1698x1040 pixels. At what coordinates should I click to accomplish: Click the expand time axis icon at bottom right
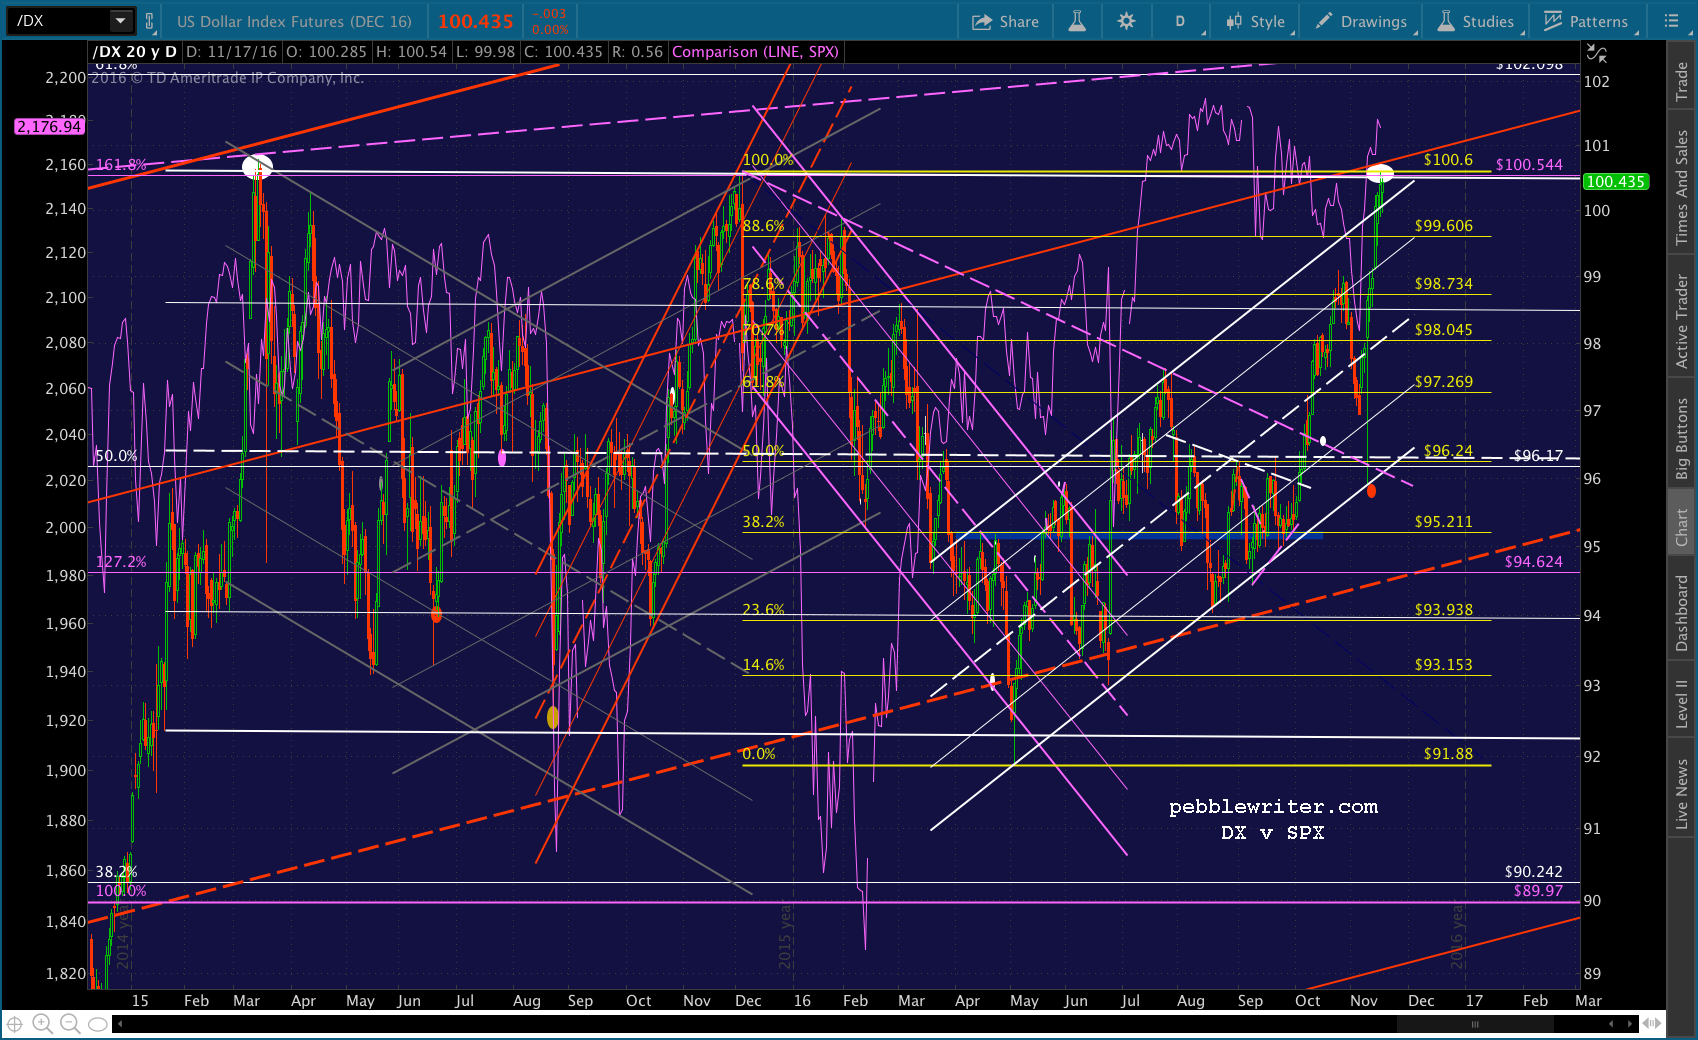(1653, 1023)
